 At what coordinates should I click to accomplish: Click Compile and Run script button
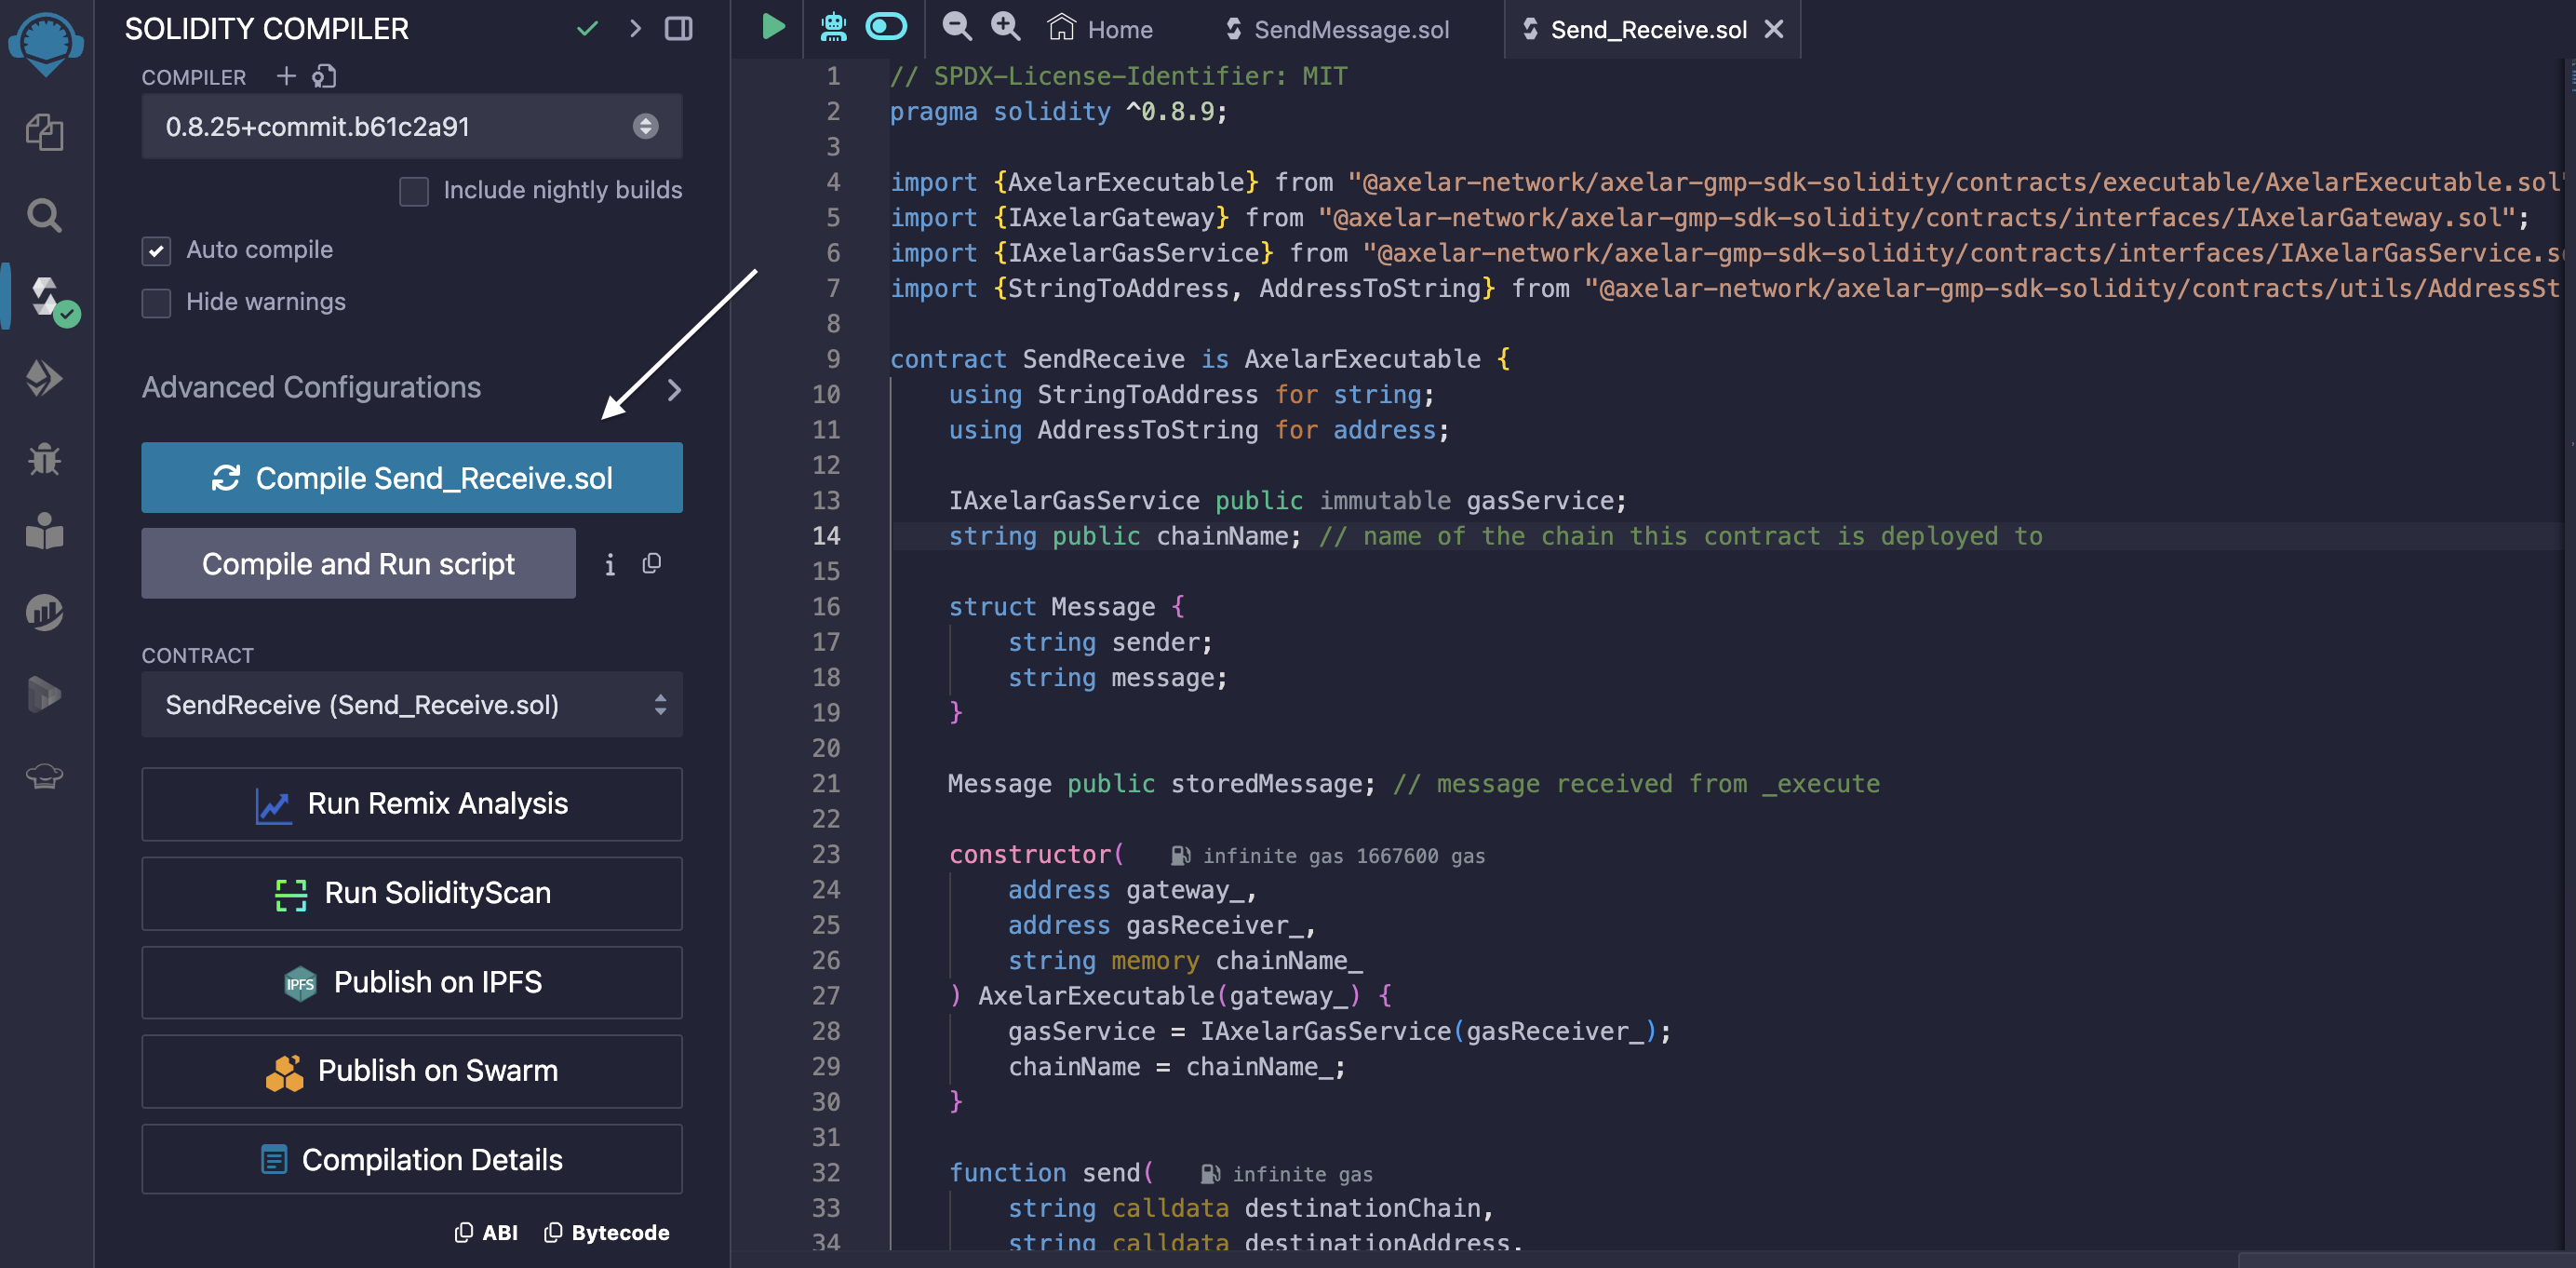point(358,564)
